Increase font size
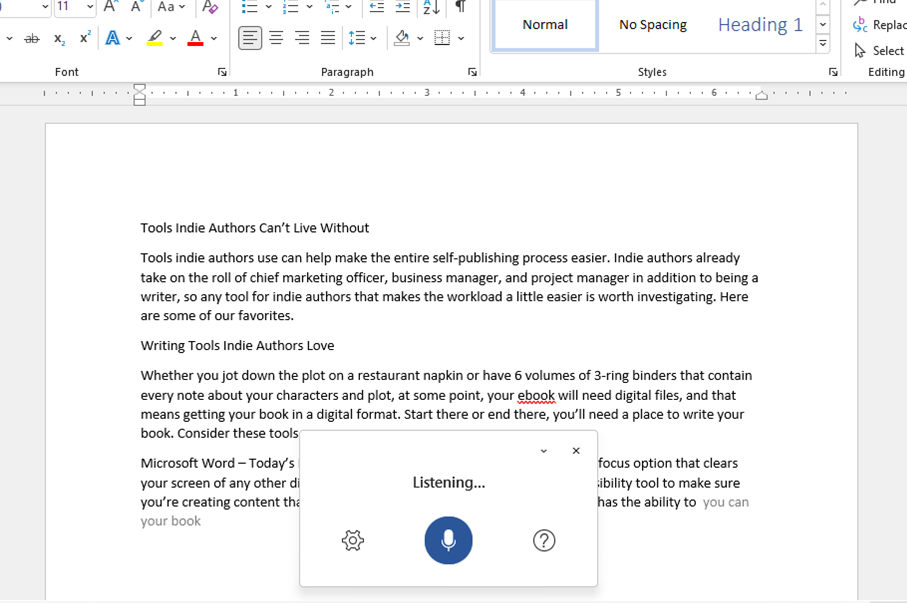This screenshot has width=907, height=603. (x=110, y=7)
